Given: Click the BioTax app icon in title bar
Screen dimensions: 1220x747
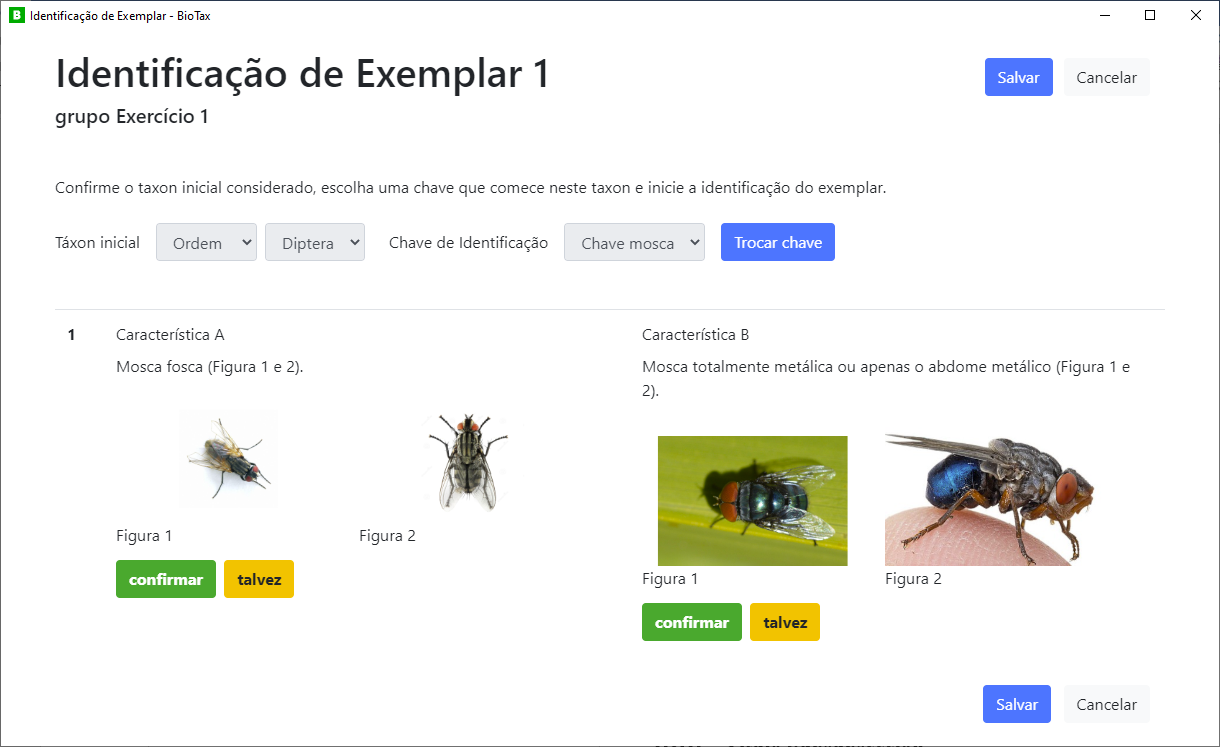Looking at the screenshot, I should 16,15.
